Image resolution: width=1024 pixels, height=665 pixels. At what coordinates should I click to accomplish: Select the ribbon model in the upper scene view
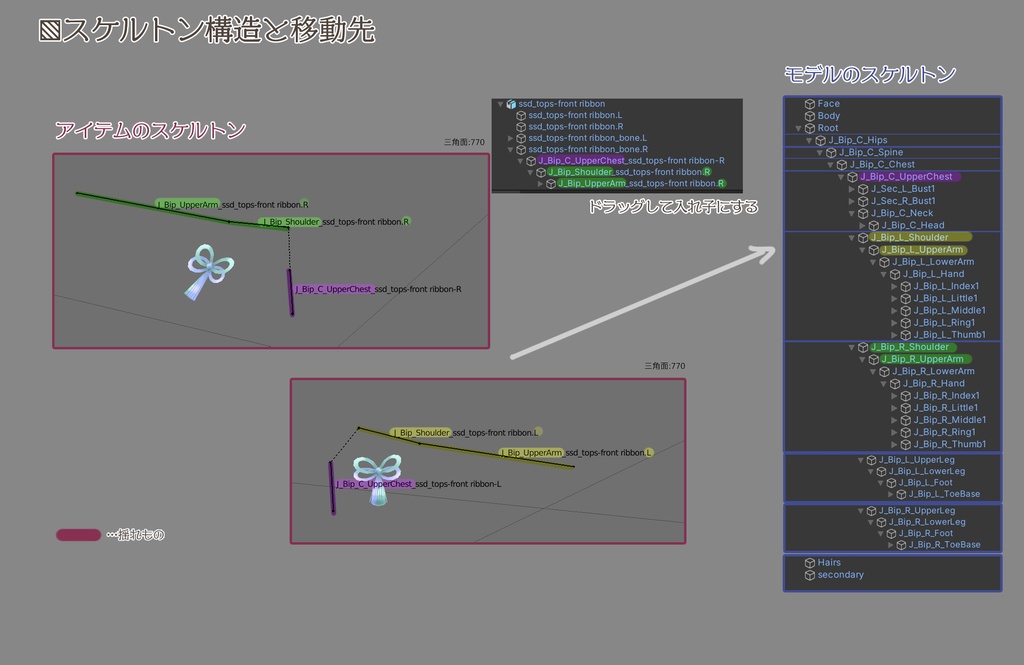pos(209,272)
